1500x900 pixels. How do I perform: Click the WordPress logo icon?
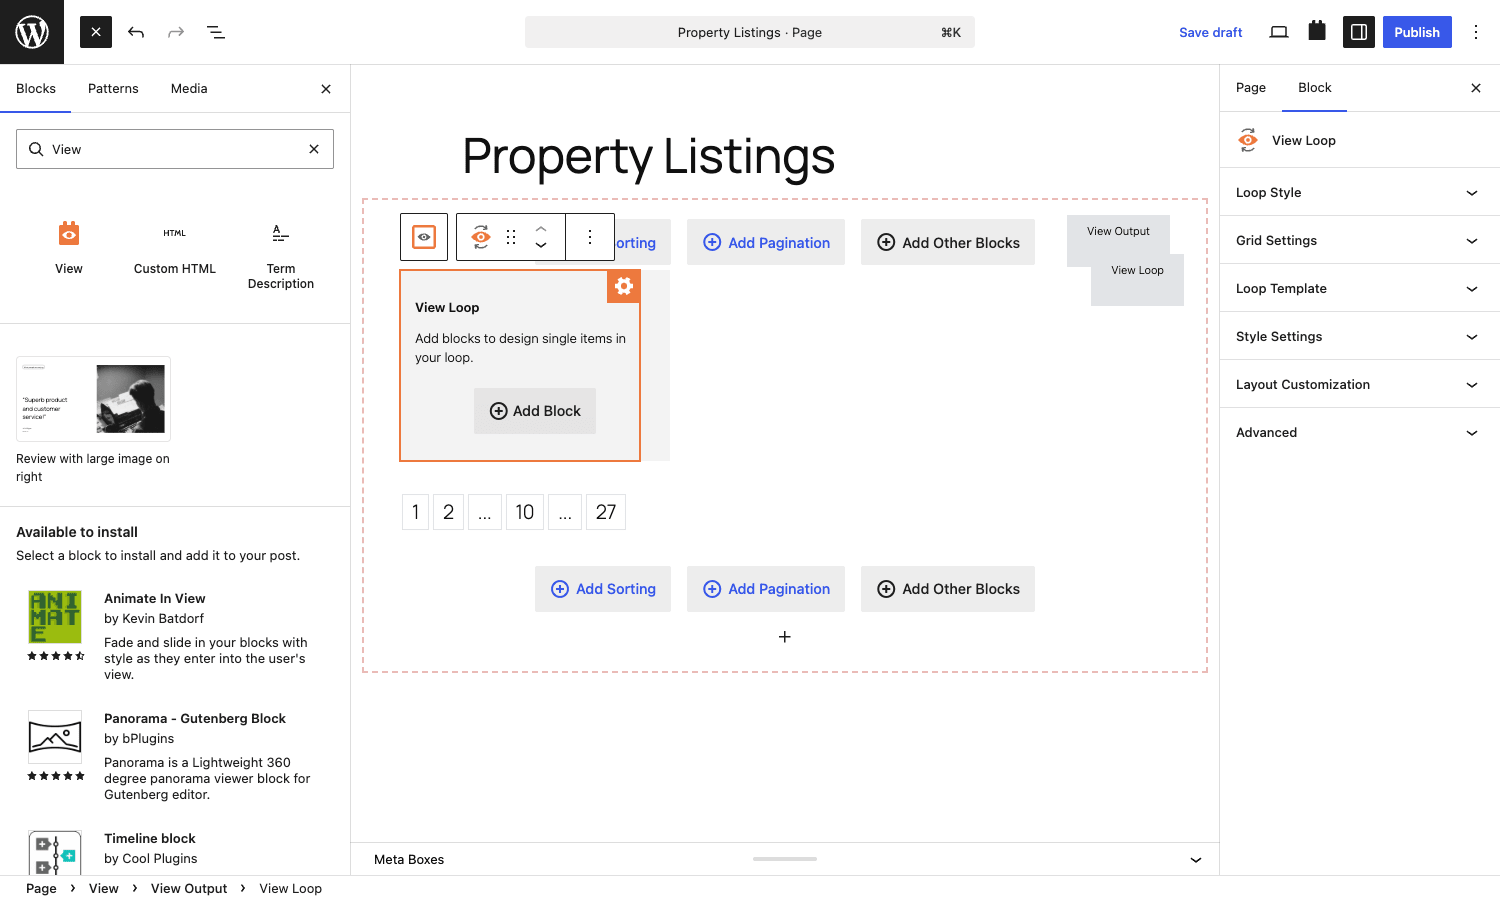[x=32, y=32]
